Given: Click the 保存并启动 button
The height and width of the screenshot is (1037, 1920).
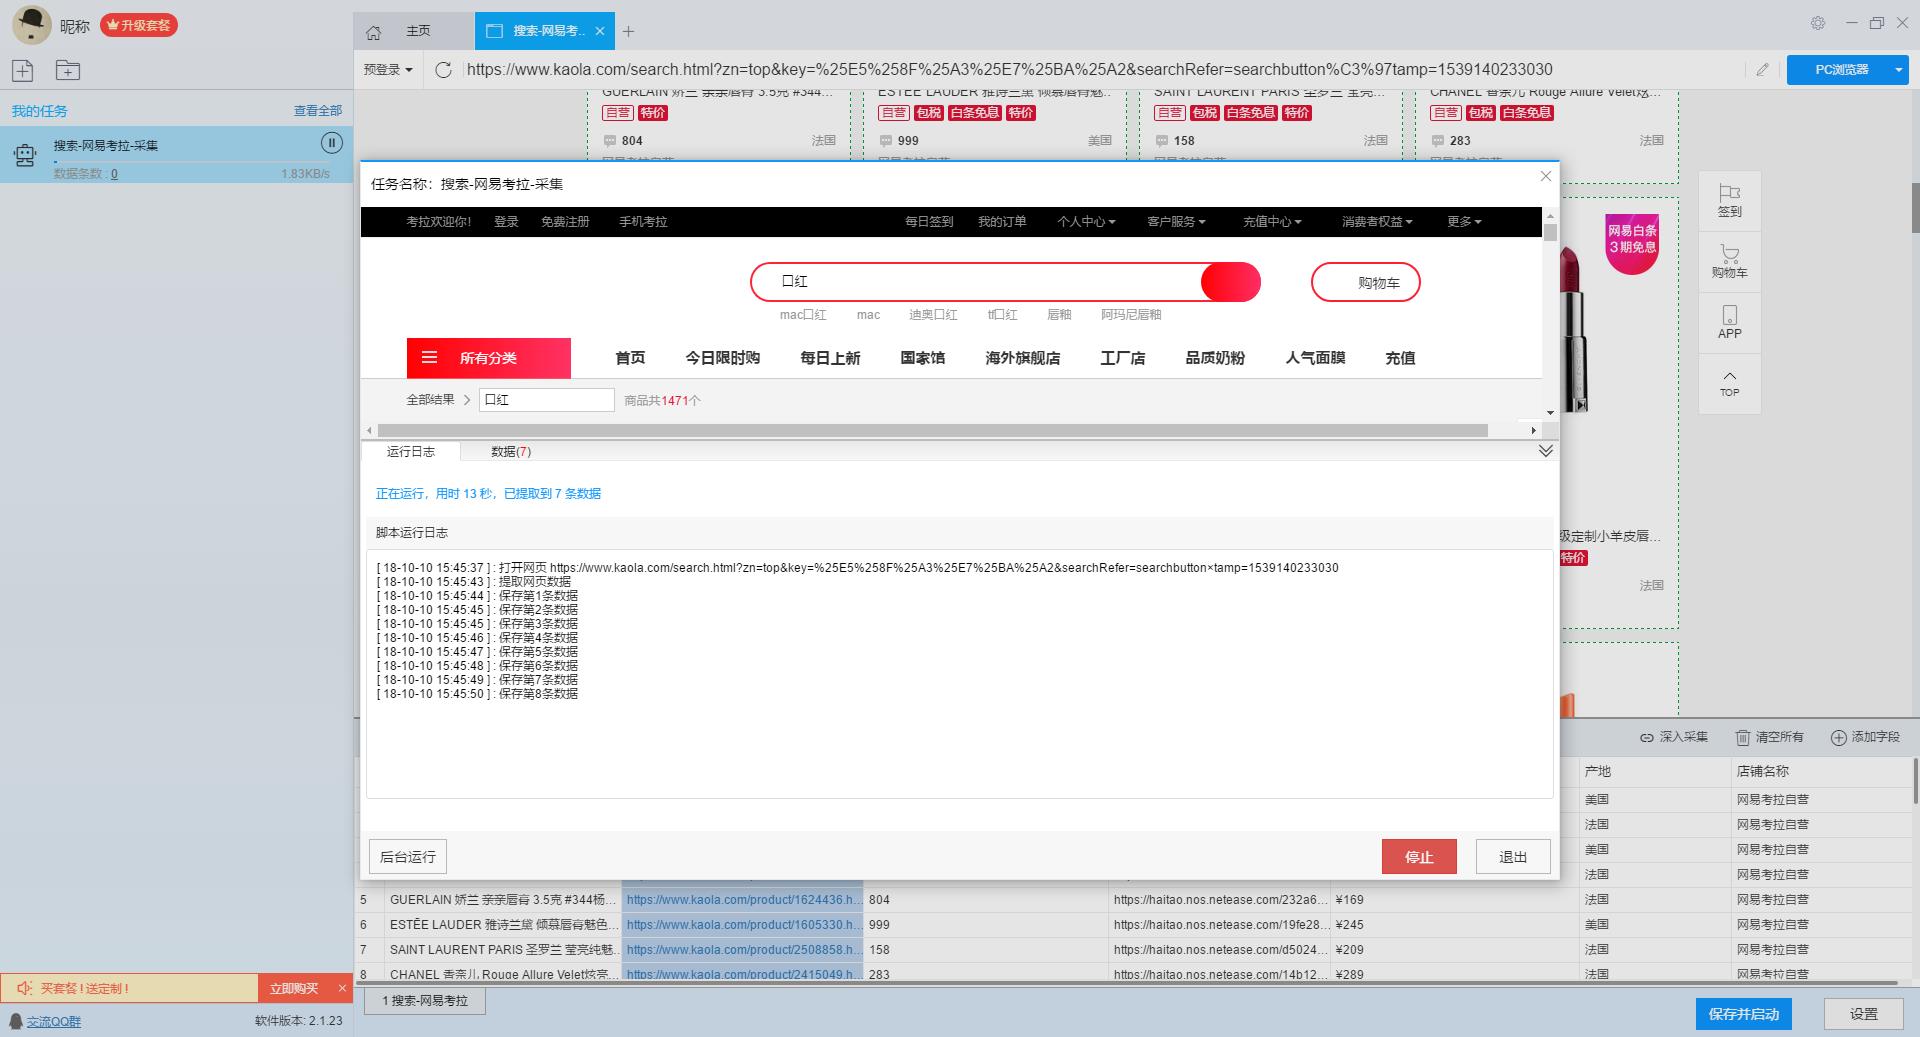Looking at the screenshot, I should [1743, 1014].
